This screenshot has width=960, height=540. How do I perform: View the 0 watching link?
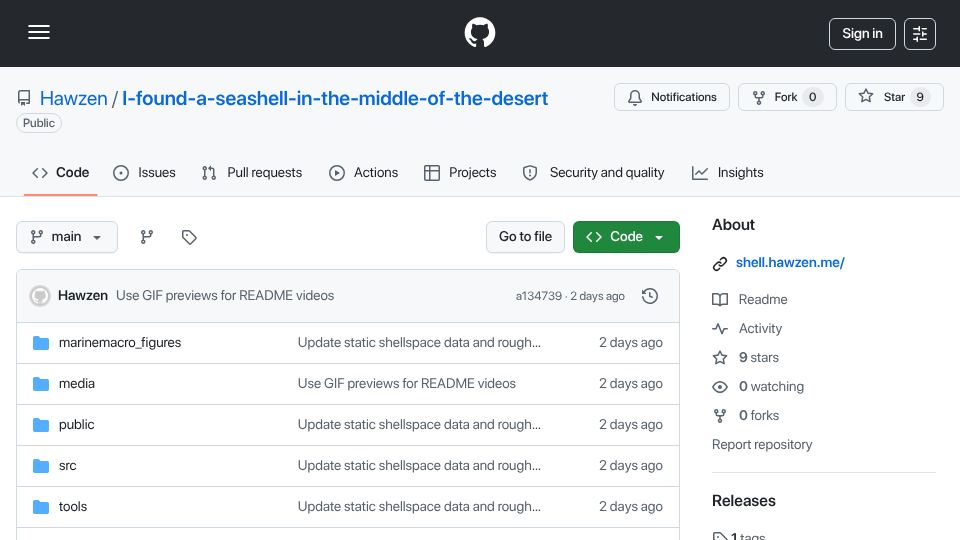771,387
